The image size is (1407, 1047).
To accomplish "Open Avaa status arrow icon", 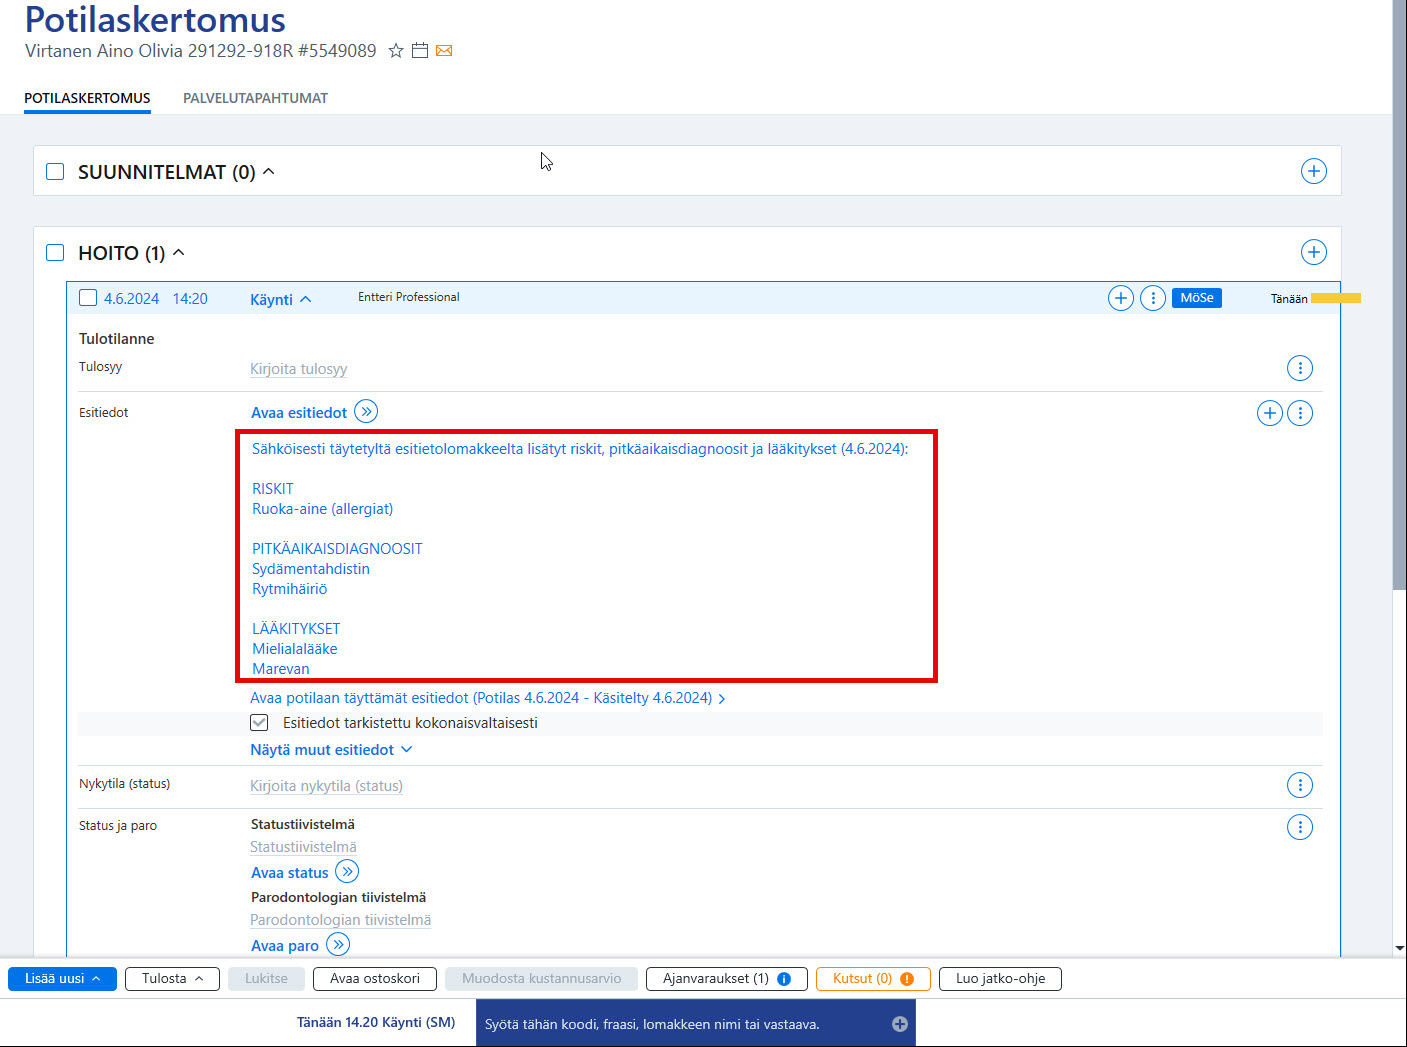I will (347, 872).
